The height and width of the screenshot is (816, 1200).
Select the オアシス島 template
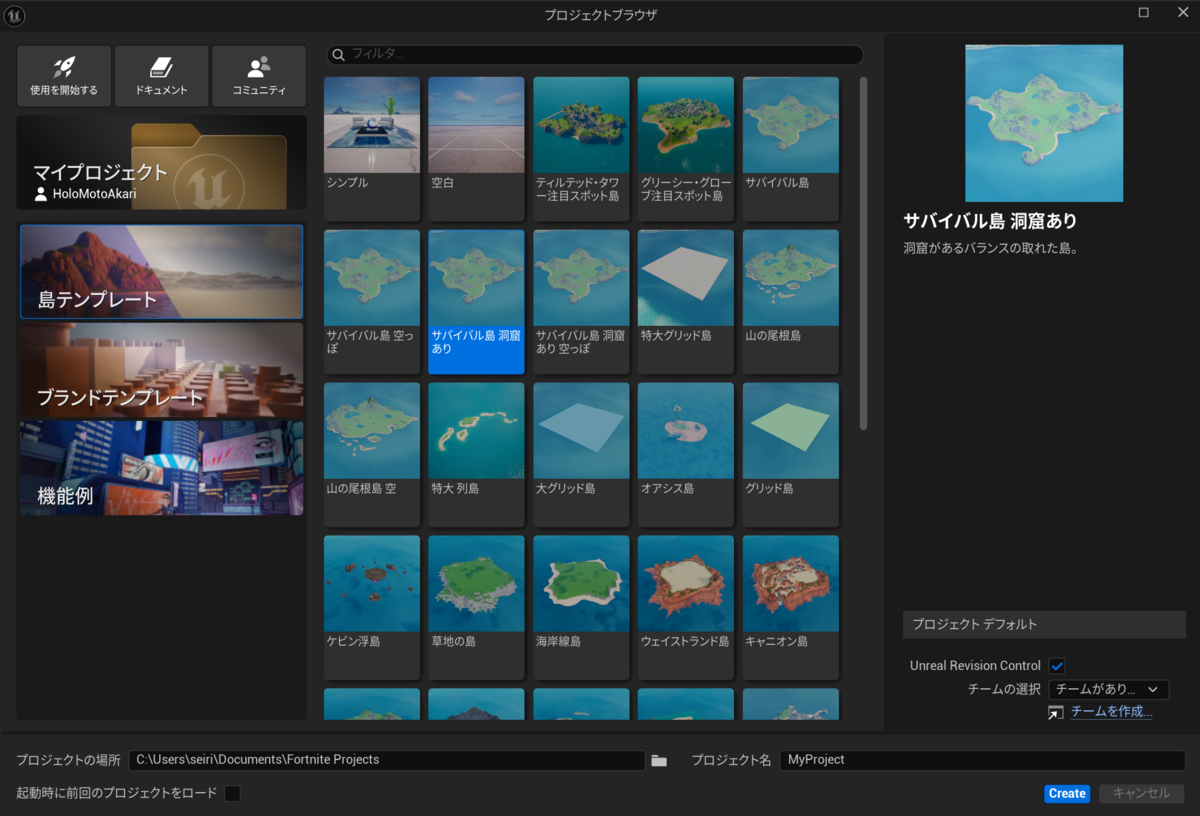click(x=685, y=455)
